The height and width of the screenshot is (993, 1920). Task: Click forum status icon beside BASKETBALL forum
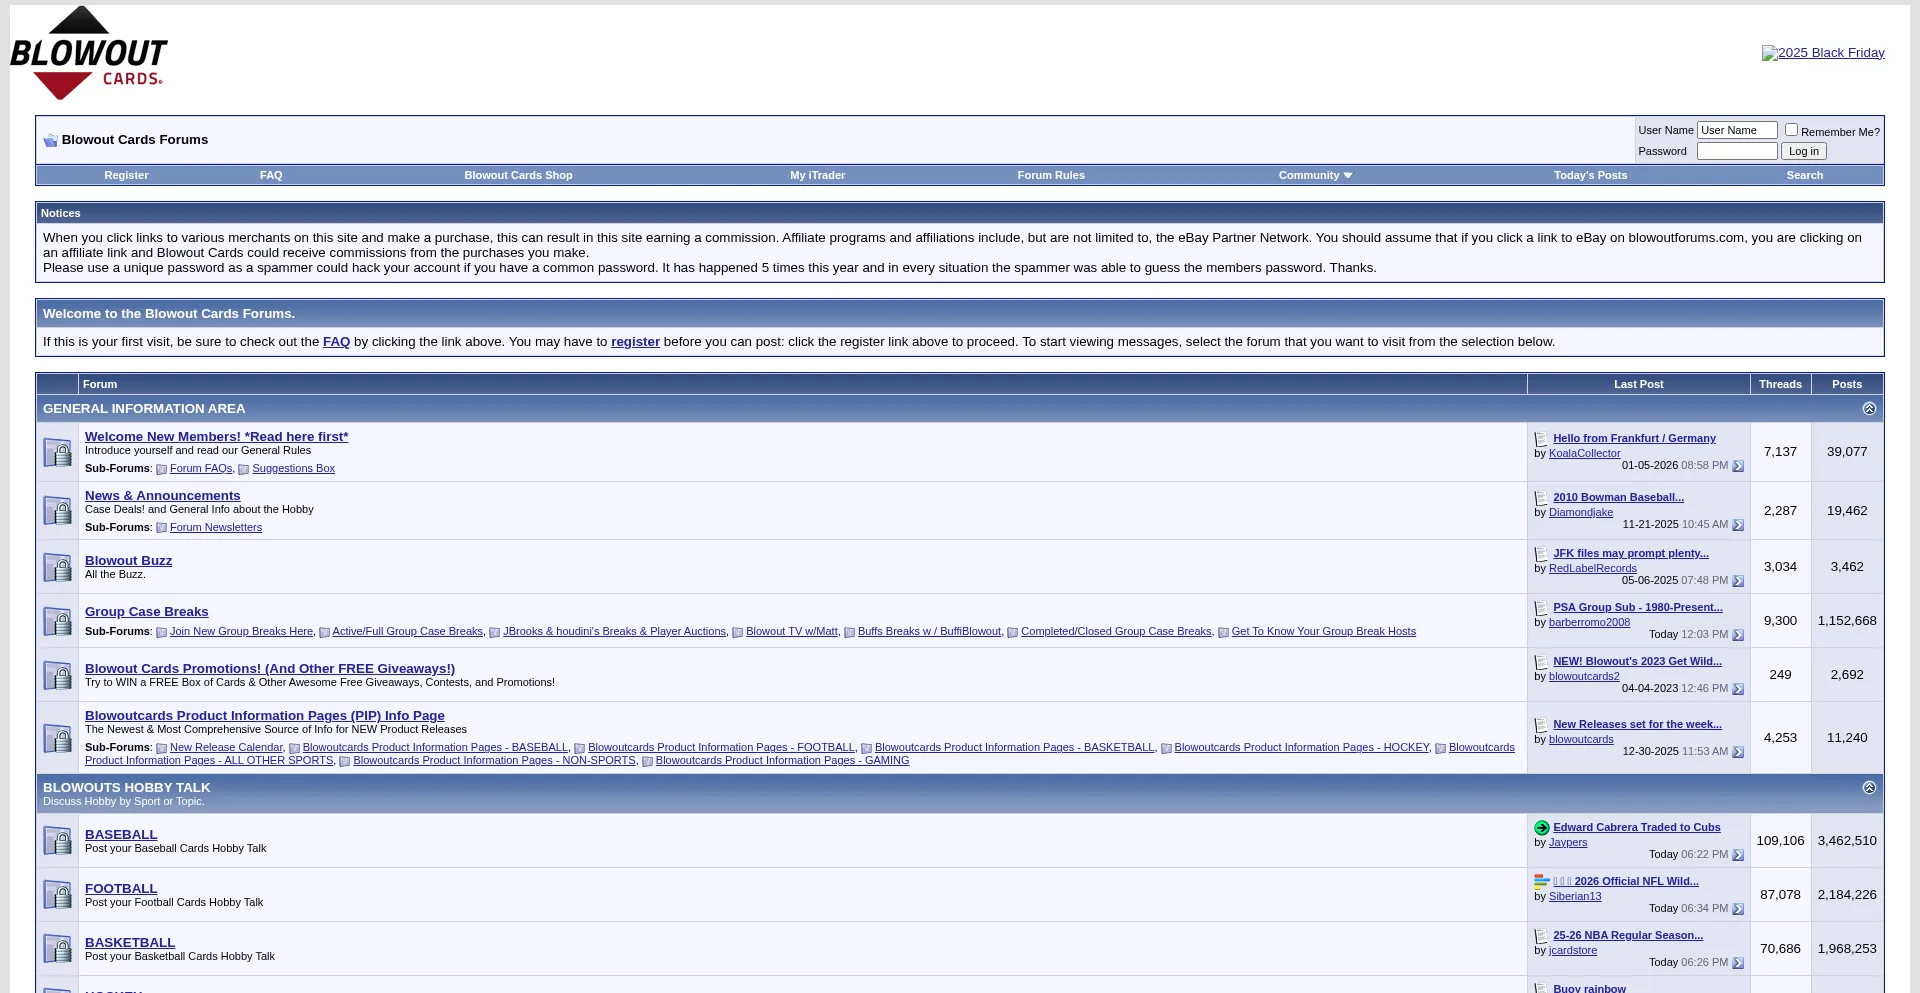coord(57,949)
